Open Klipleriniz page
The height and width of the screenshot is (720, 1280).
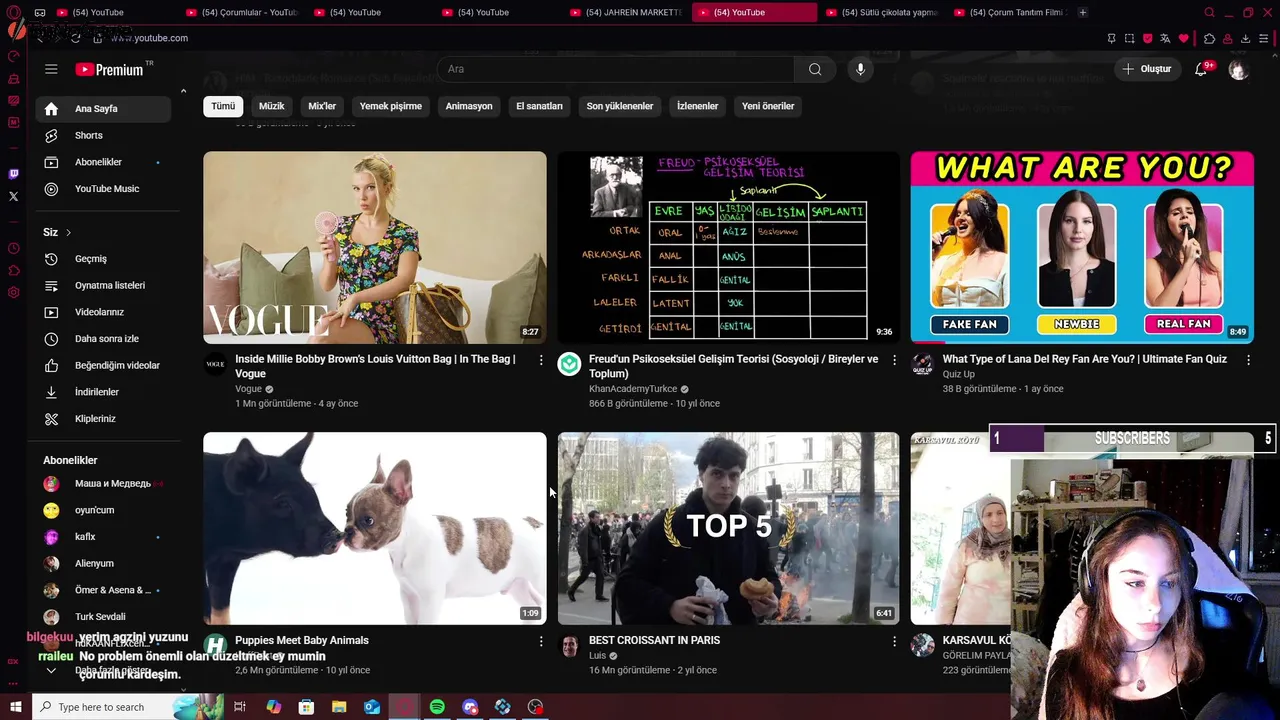[103, 419]
